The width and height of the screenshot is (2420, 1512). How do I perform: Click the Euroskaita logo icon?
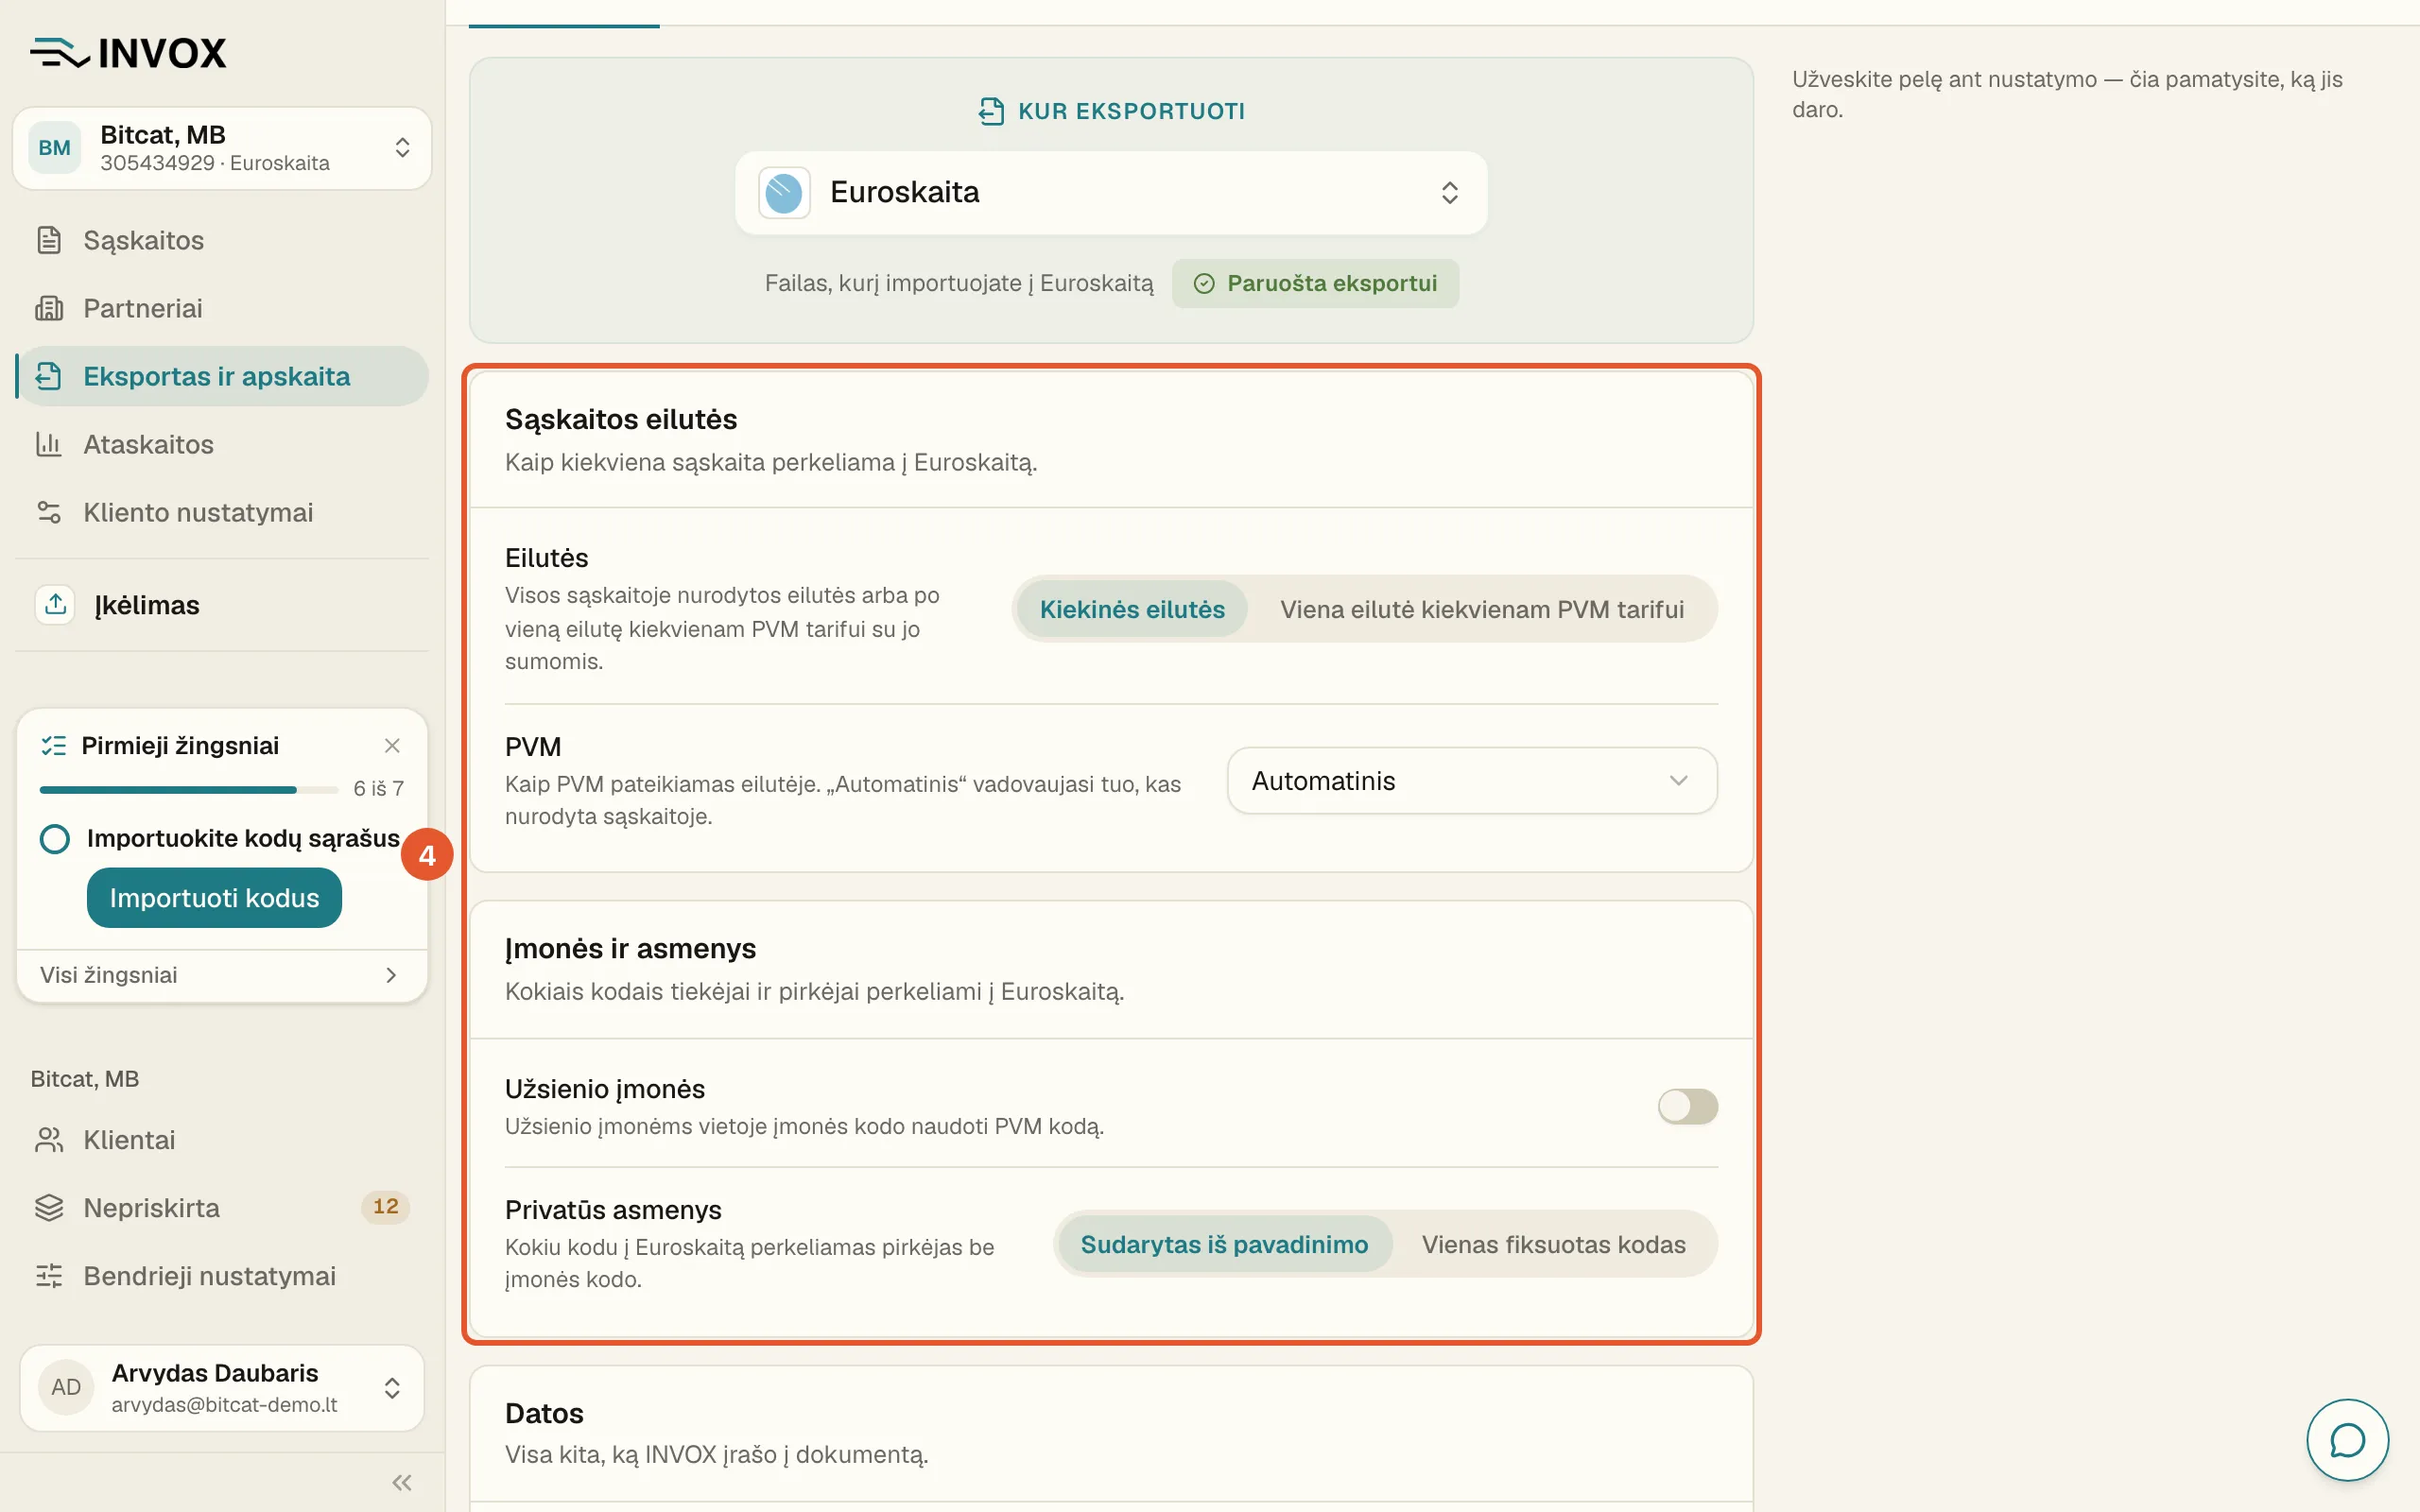pos(784,192)
